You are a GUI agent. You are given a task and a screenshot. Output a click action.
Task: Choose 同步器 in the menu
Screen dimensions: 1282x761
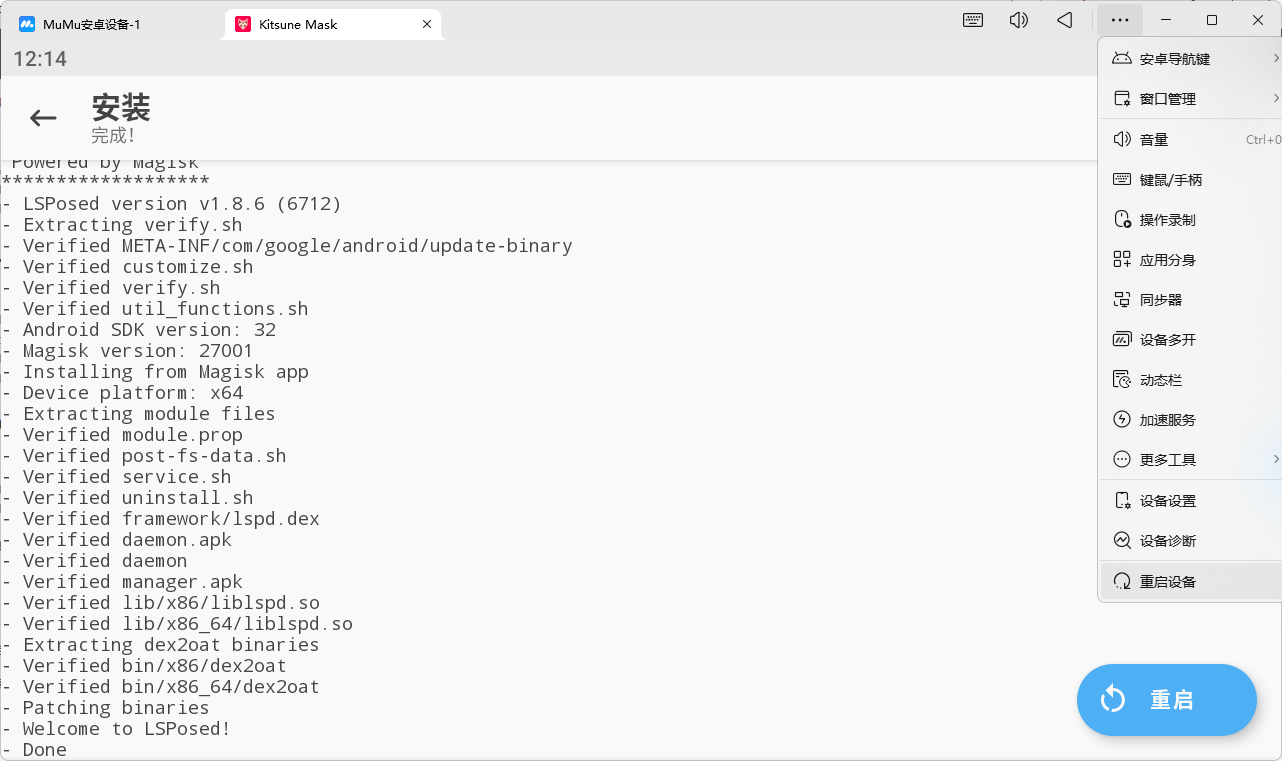point(1160,300)
